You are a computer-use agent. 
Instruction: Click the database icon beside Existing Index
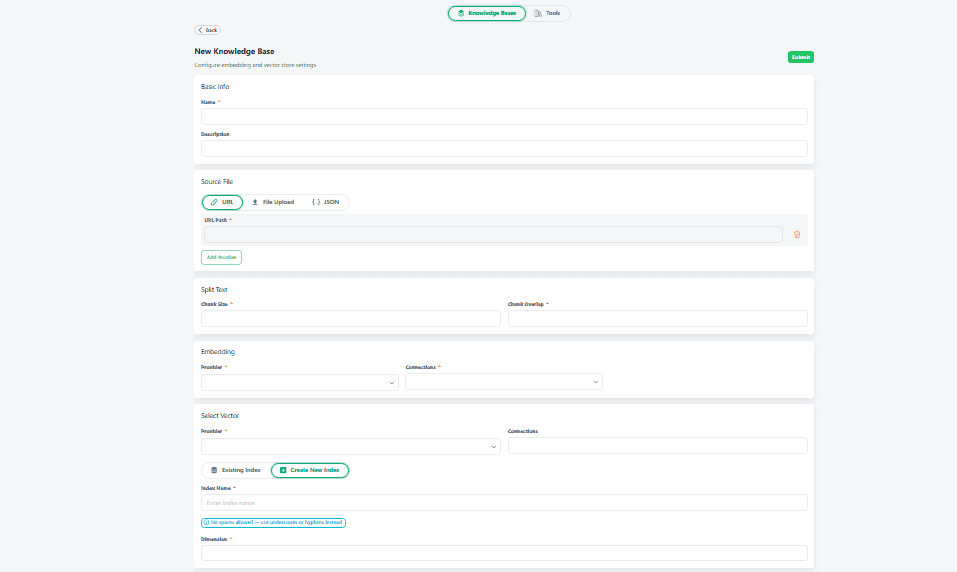[214, 470]
